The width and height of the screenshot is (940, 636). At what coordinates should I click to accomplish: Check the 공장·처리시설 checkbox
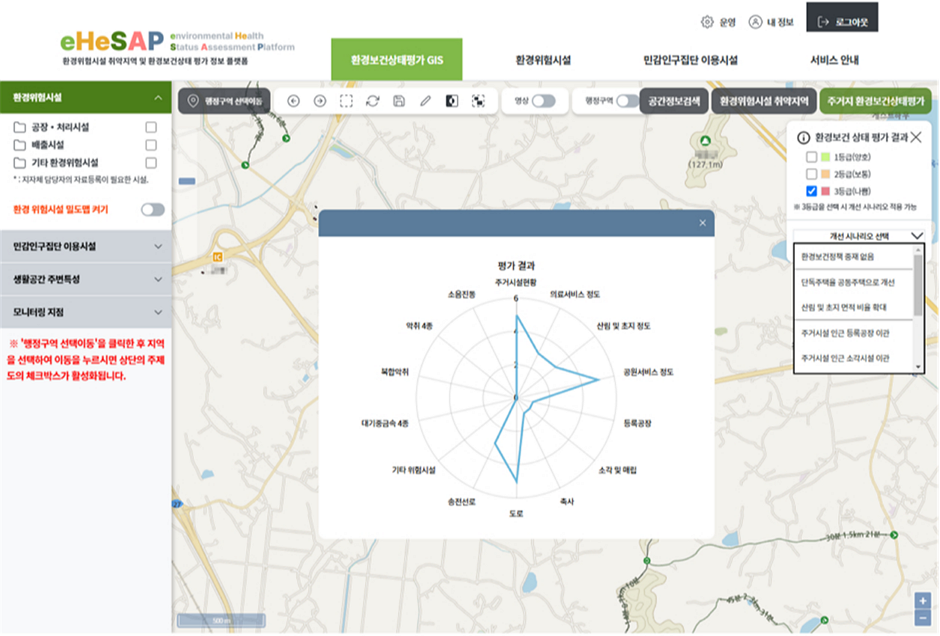tap(151, 127)
